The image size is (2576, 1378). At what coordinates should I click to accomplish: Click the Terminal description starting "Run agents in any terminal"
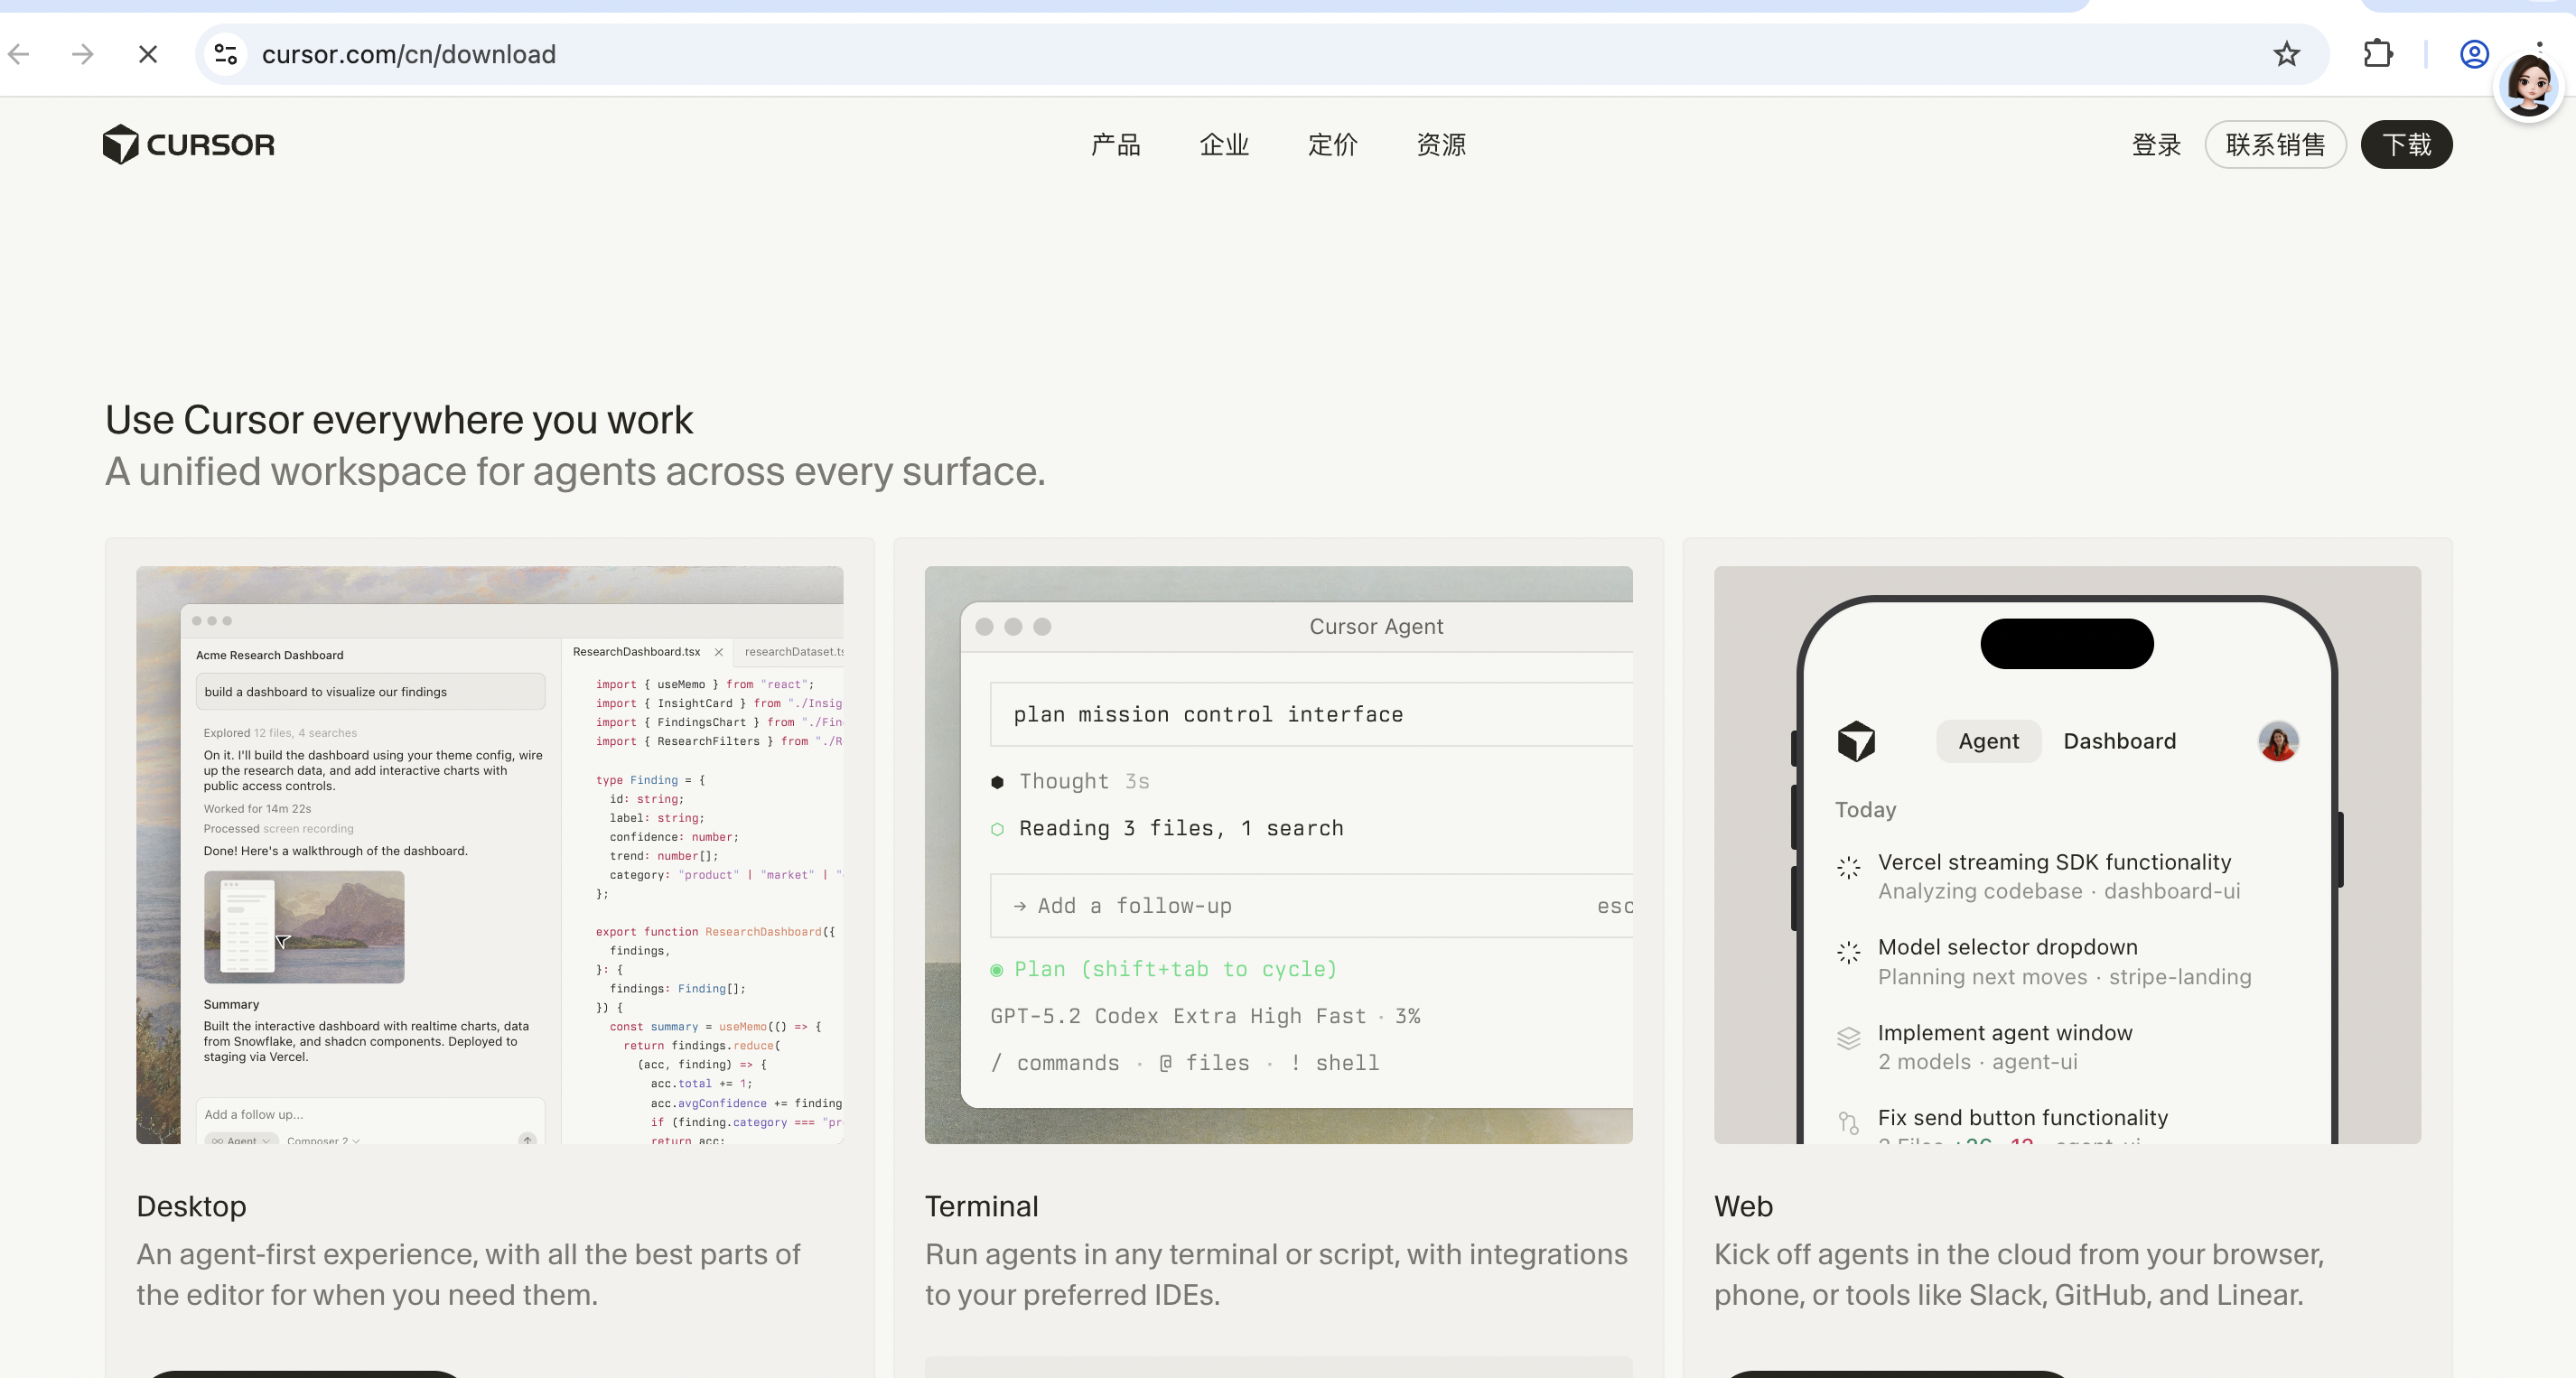(x=1276, y=1274)
